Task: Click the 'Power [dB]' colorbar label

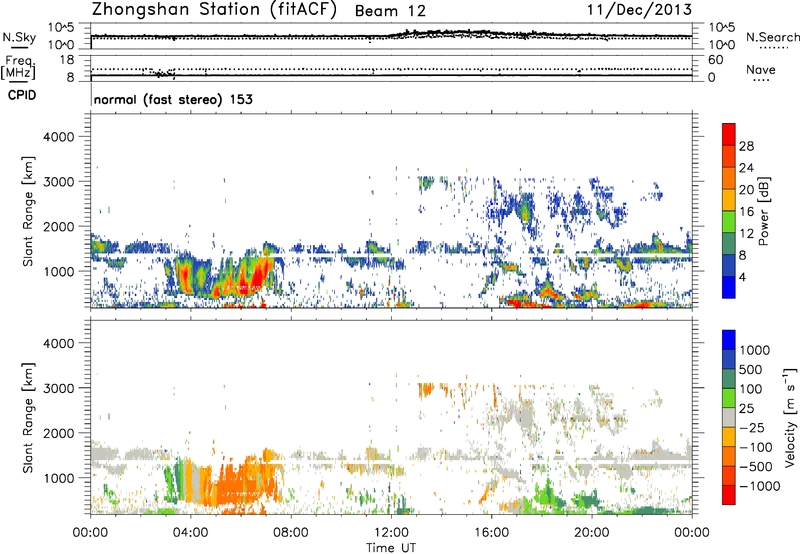Action: pos(764,211)
